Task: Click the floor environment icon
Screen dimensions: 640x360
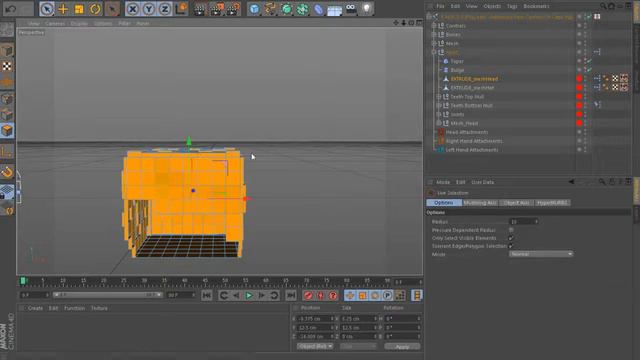Action: tap(334, 10)
